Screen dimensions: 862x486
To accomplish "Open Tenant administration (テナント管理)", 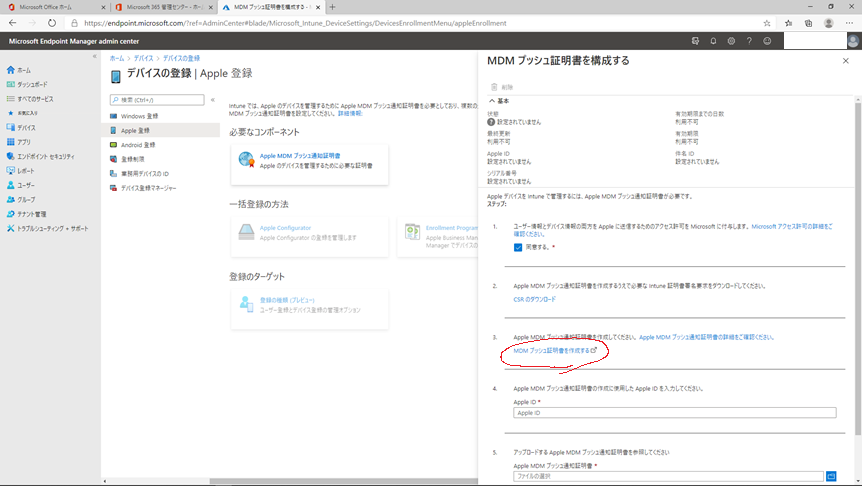I will click(26, 214).
